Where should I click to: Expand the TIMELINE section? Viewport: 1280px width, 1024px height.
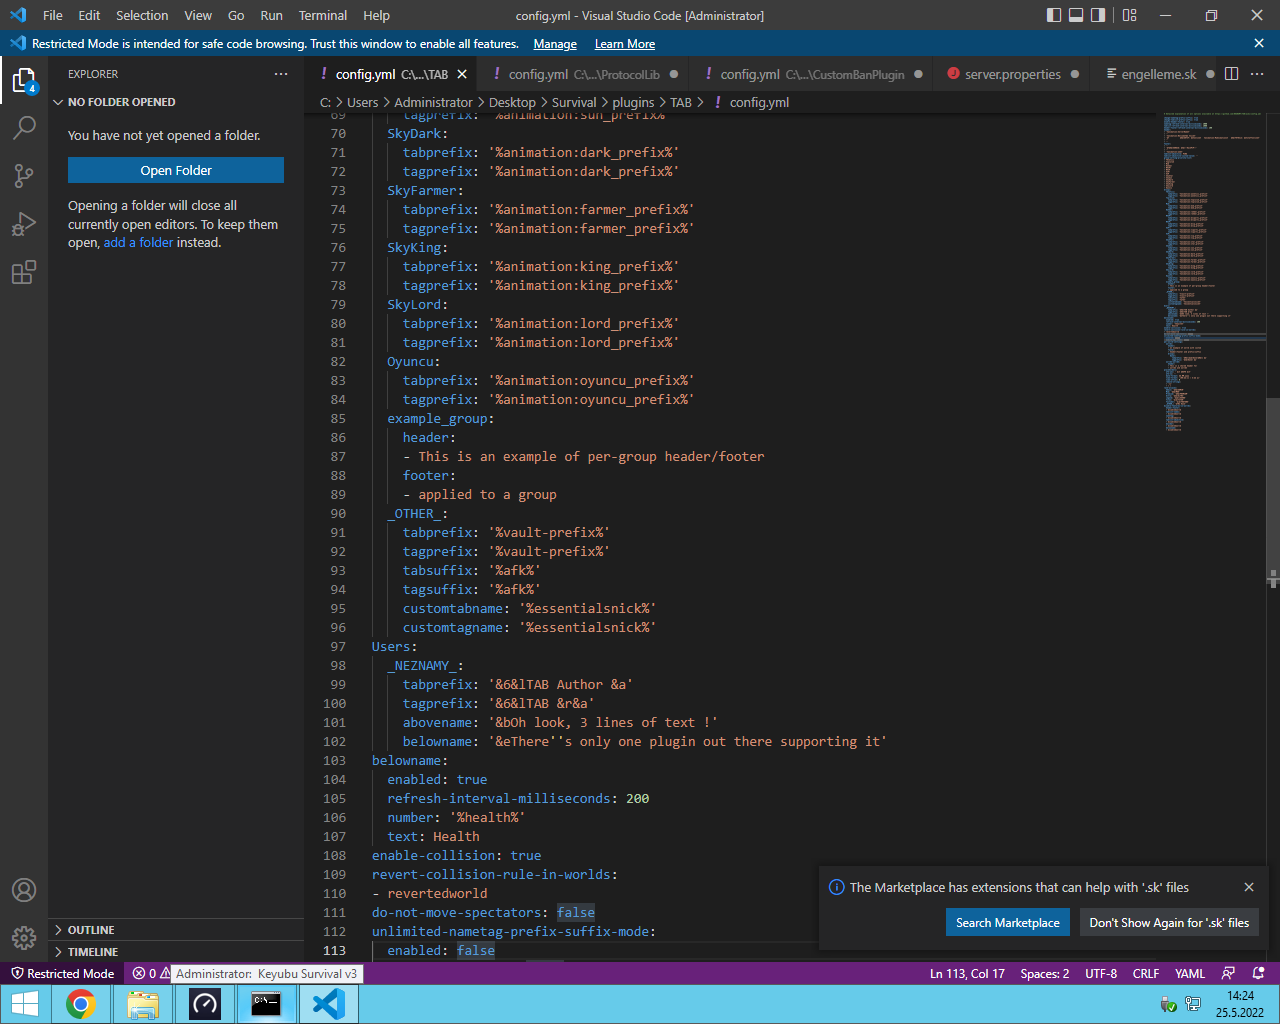(x=176, y=952)
